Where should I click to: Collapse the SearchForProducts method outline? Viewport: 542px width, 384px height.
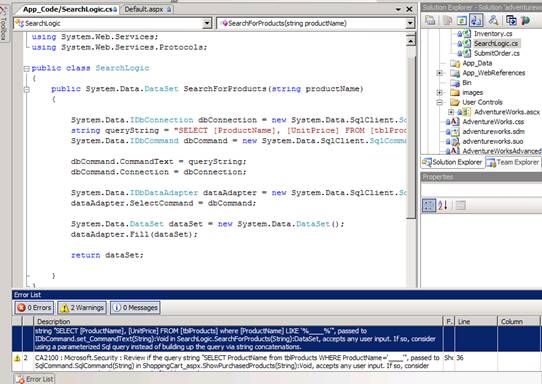[27, 90]
